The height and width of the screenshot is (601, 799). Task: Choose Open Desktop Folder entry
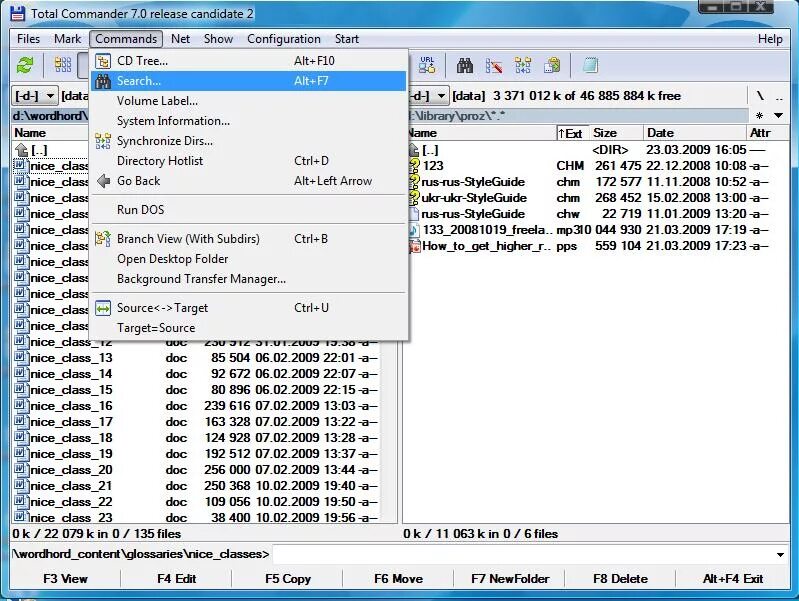pos(249,259)
